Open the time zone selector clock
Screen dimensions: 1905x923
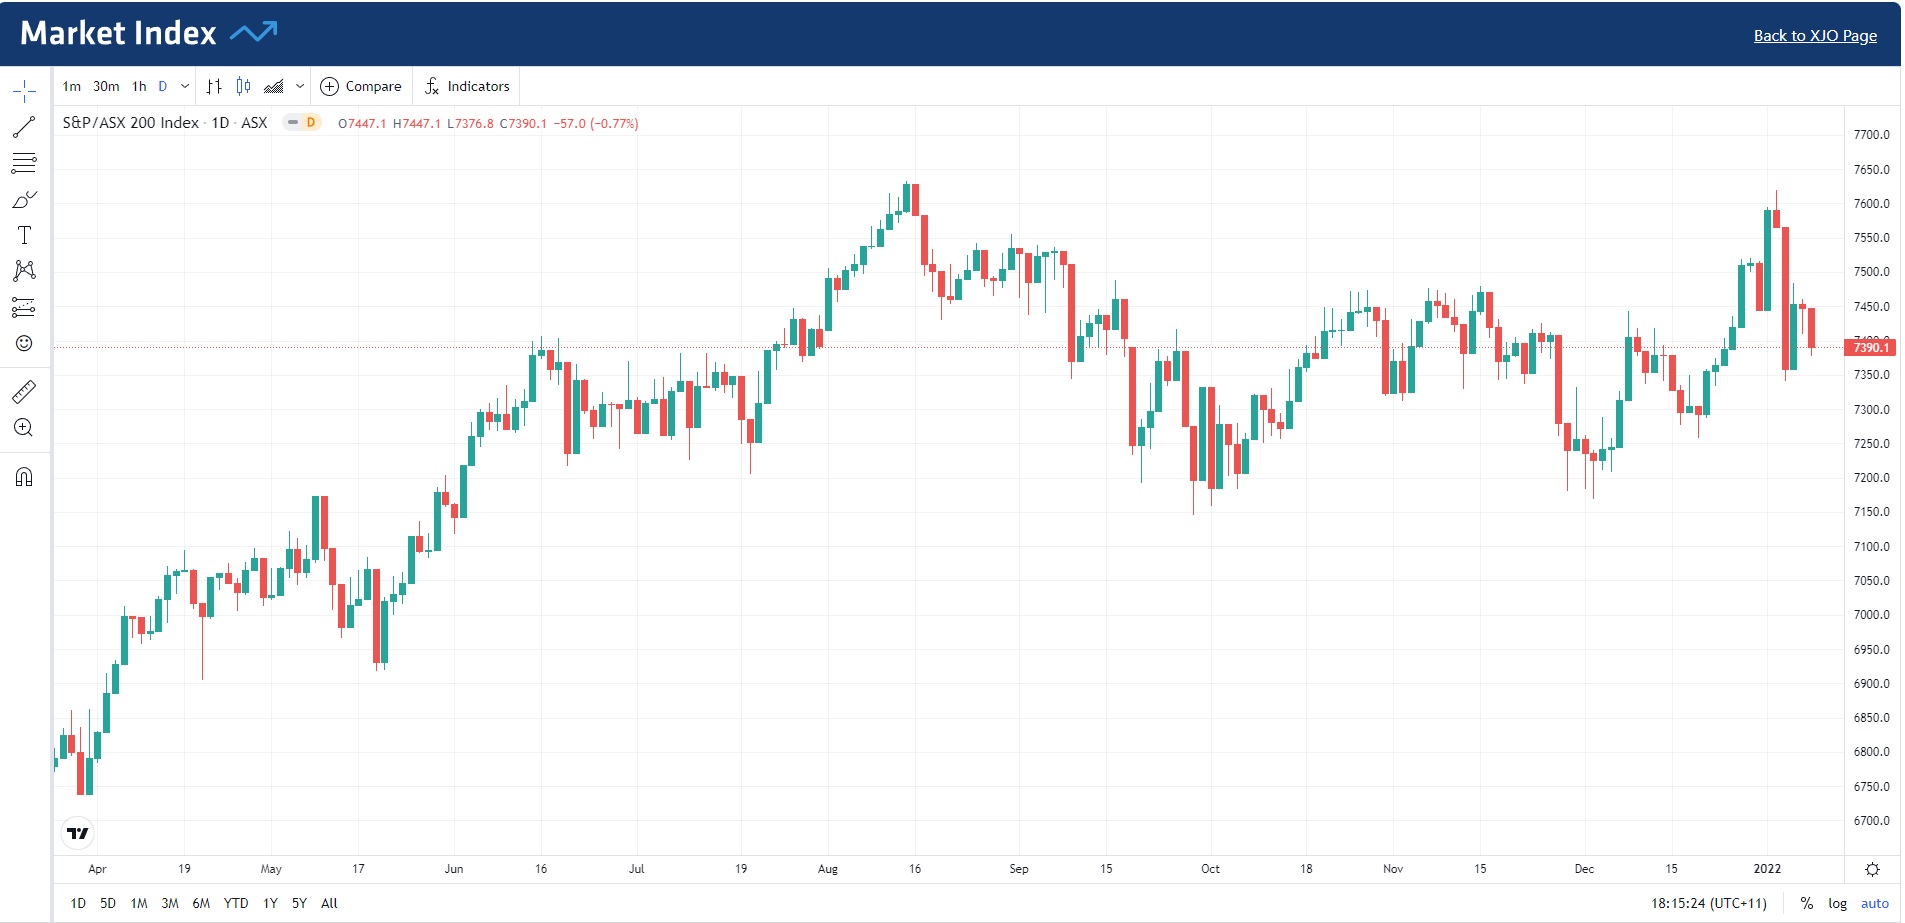pos(1708,903)
